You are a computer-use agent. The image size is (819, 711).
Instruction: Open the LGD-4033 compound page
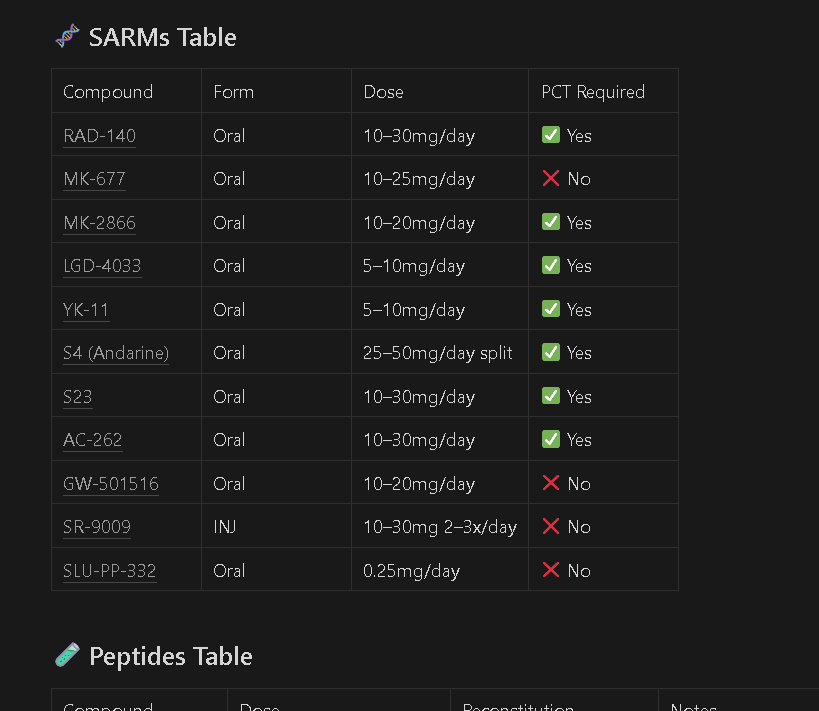pos(102,266)
